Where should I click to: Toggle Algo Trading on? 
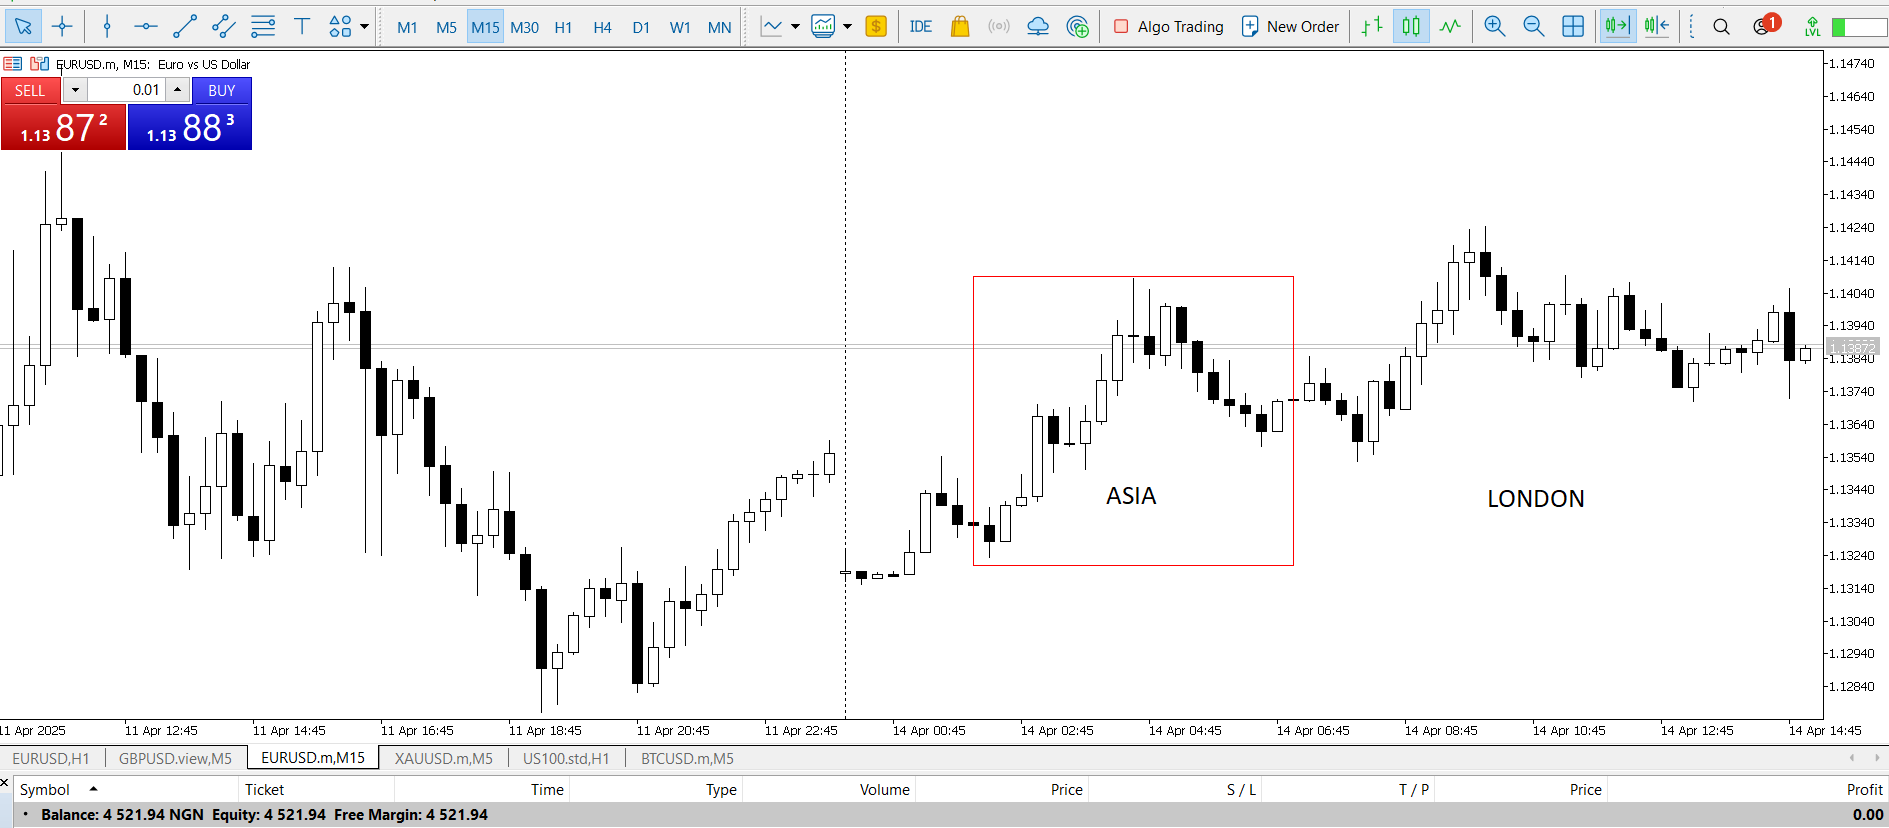1168,27
